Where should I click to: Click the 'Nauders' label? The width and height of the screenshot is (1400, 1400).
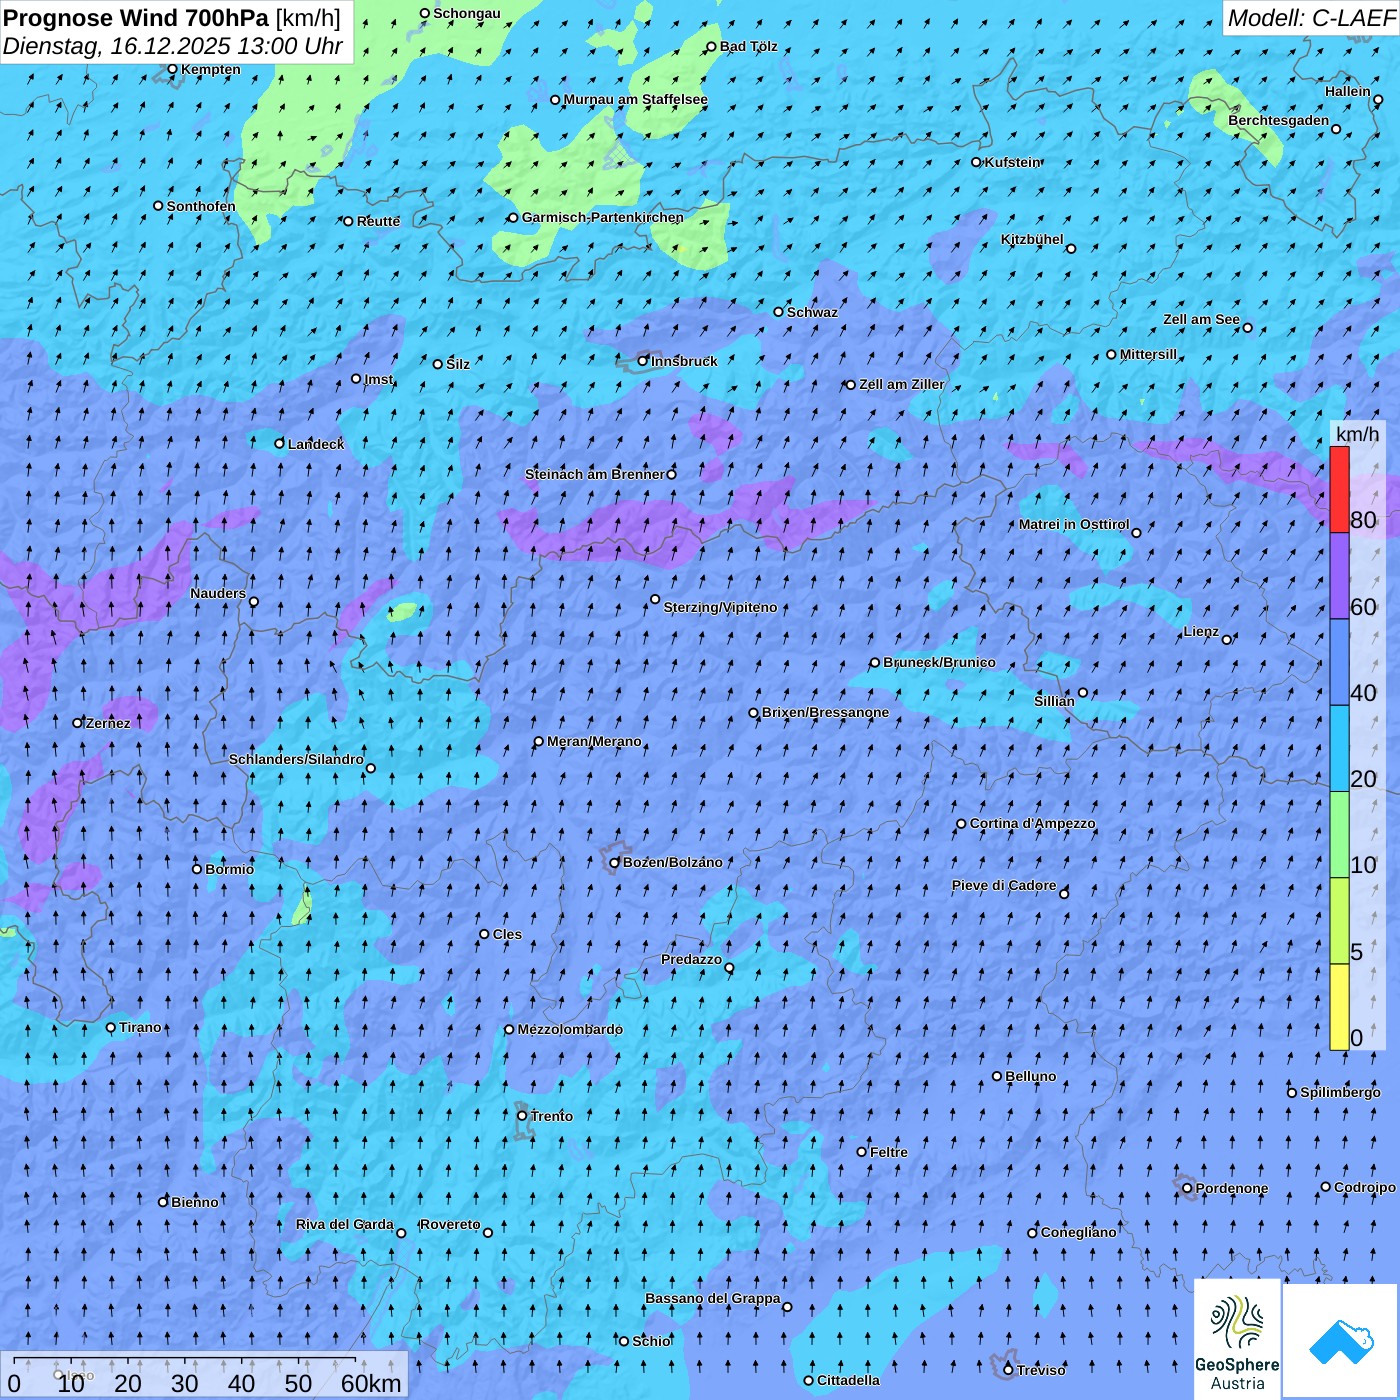click(218, 593)
